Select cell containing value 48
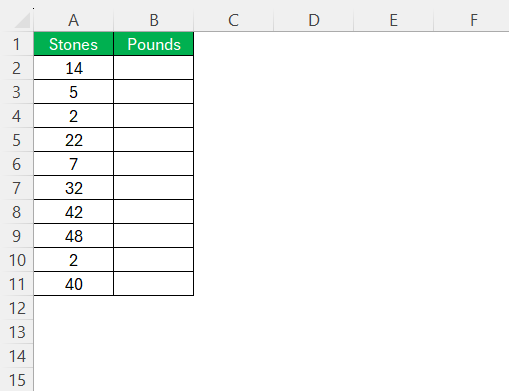509x391 pixels. click(73, 236)
